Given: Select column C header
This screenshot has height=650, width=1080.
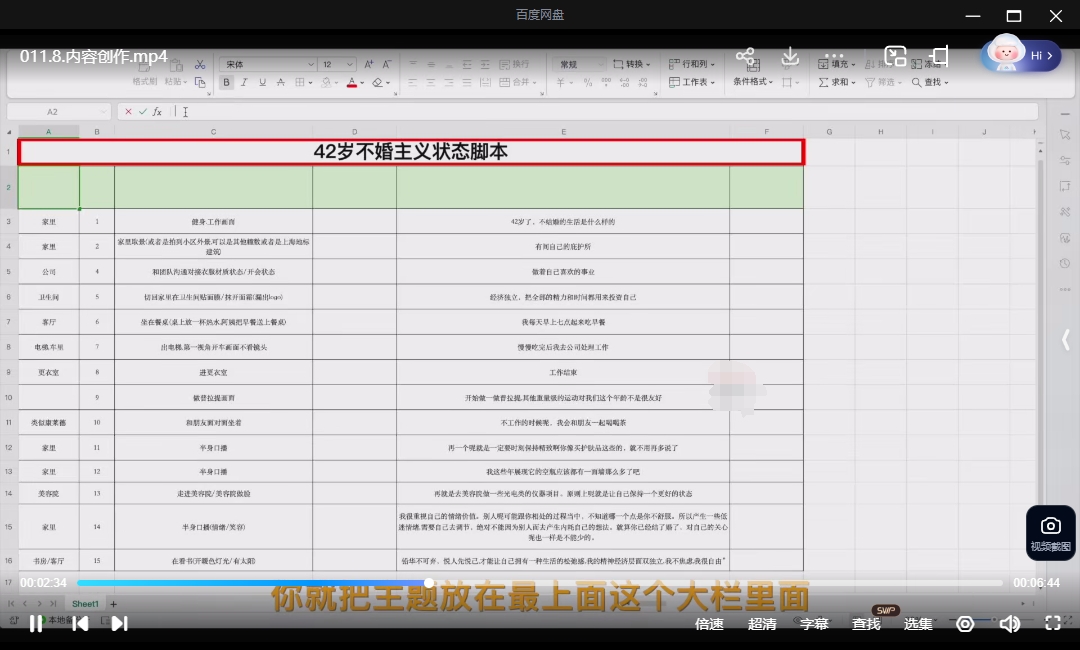Looking at the screenshot, I should click(x=214, y=132).
